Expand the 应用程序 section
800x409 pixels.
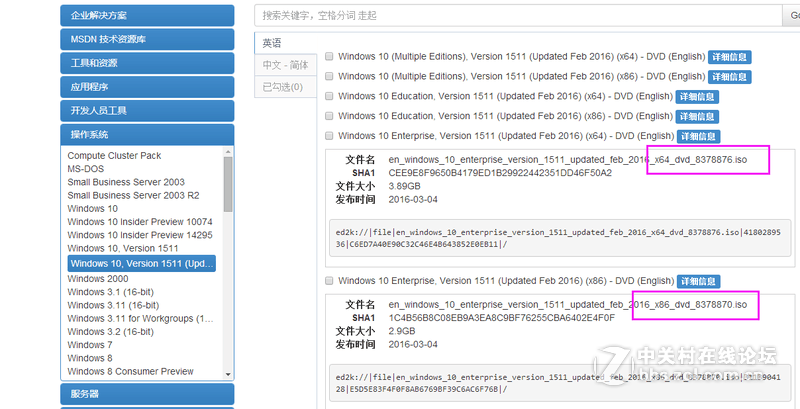click(147, 87)
